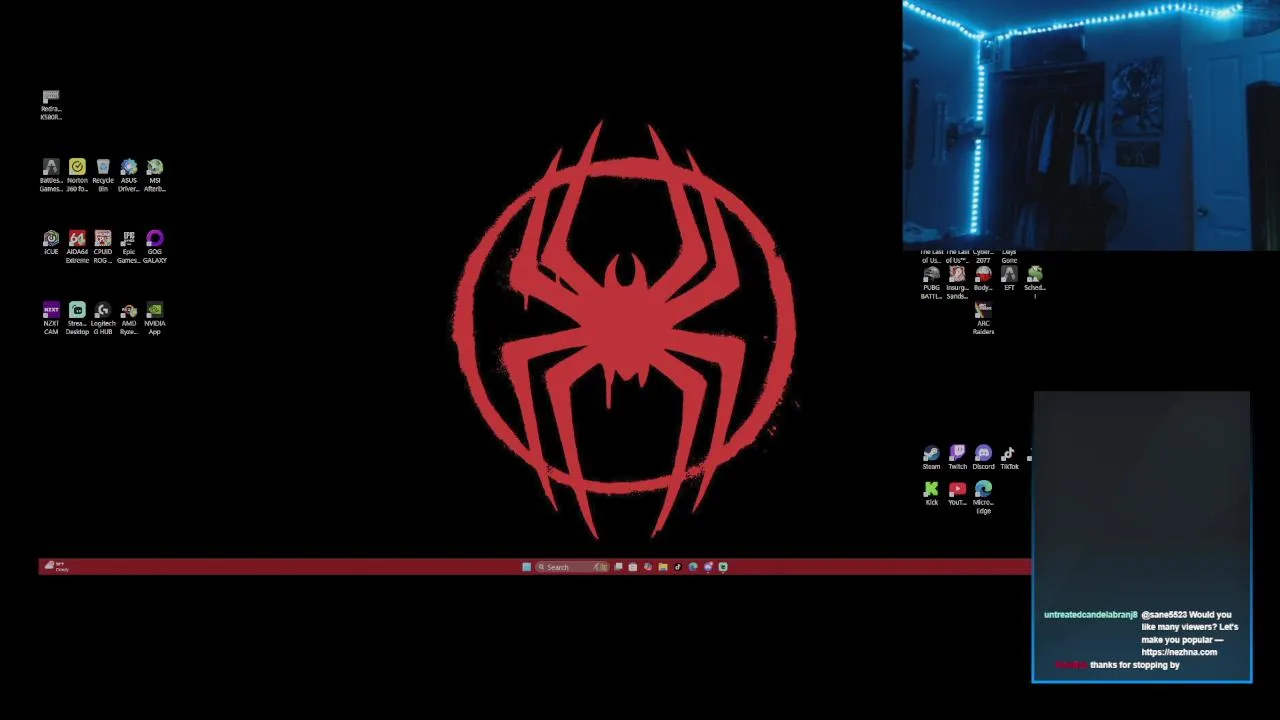Image resolution: width=1280 pixels, height=720 pixels.
Task: Open TikTok desktop shortcut
Action: click(1009, 458)
